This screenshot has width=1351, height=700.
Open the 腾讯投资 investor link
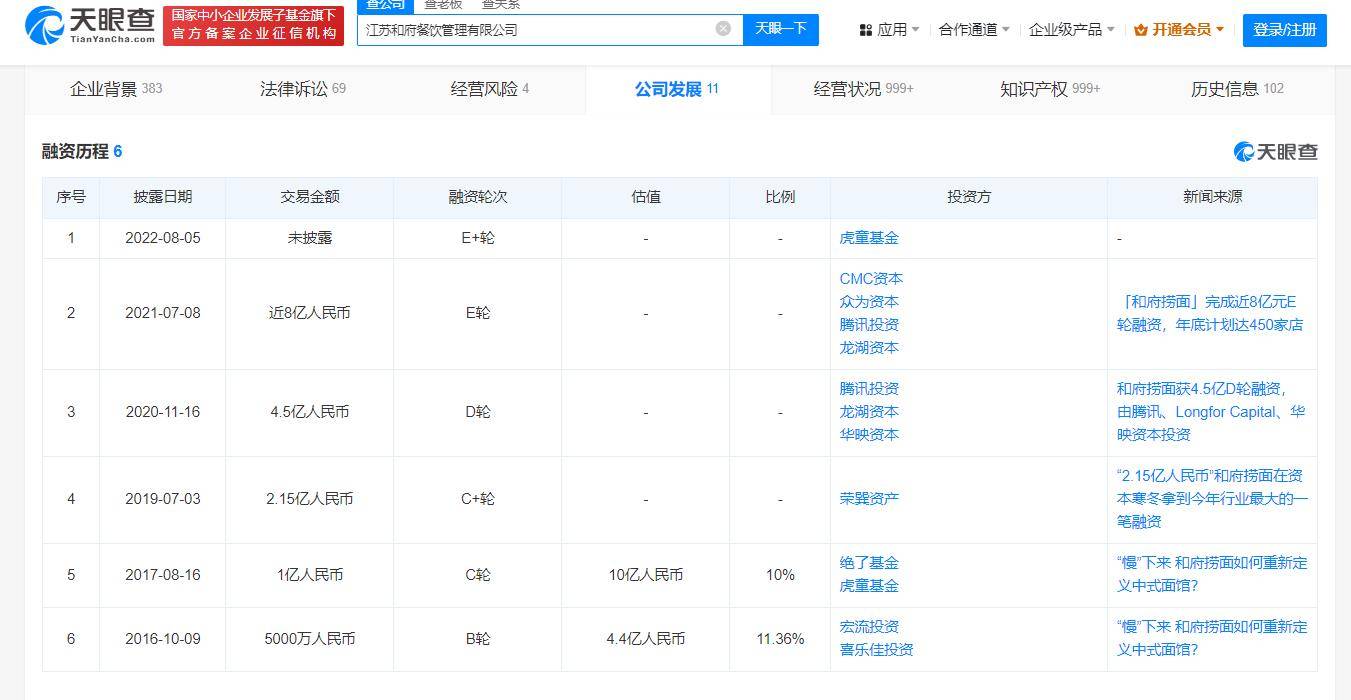(x=869, y=324)
